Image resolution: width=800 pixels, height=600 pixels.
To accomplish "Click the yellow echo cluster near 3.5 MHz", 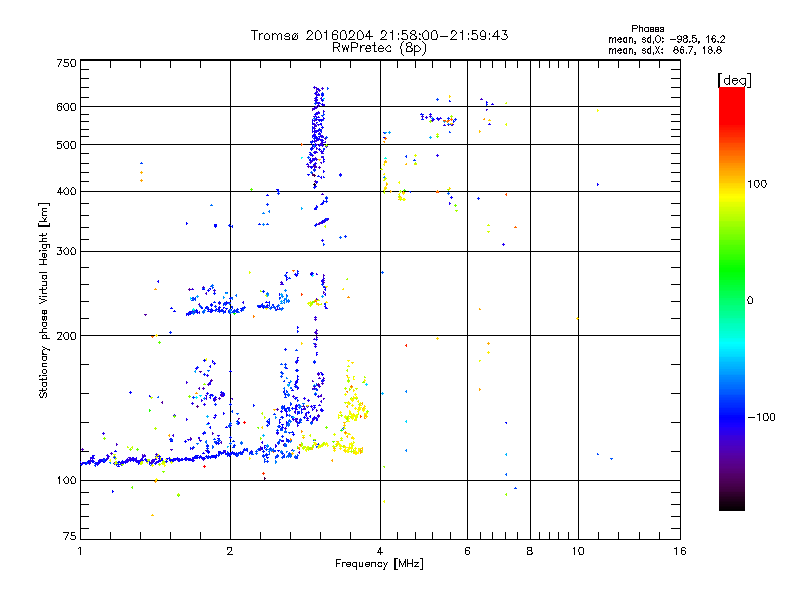I will 352,408.
